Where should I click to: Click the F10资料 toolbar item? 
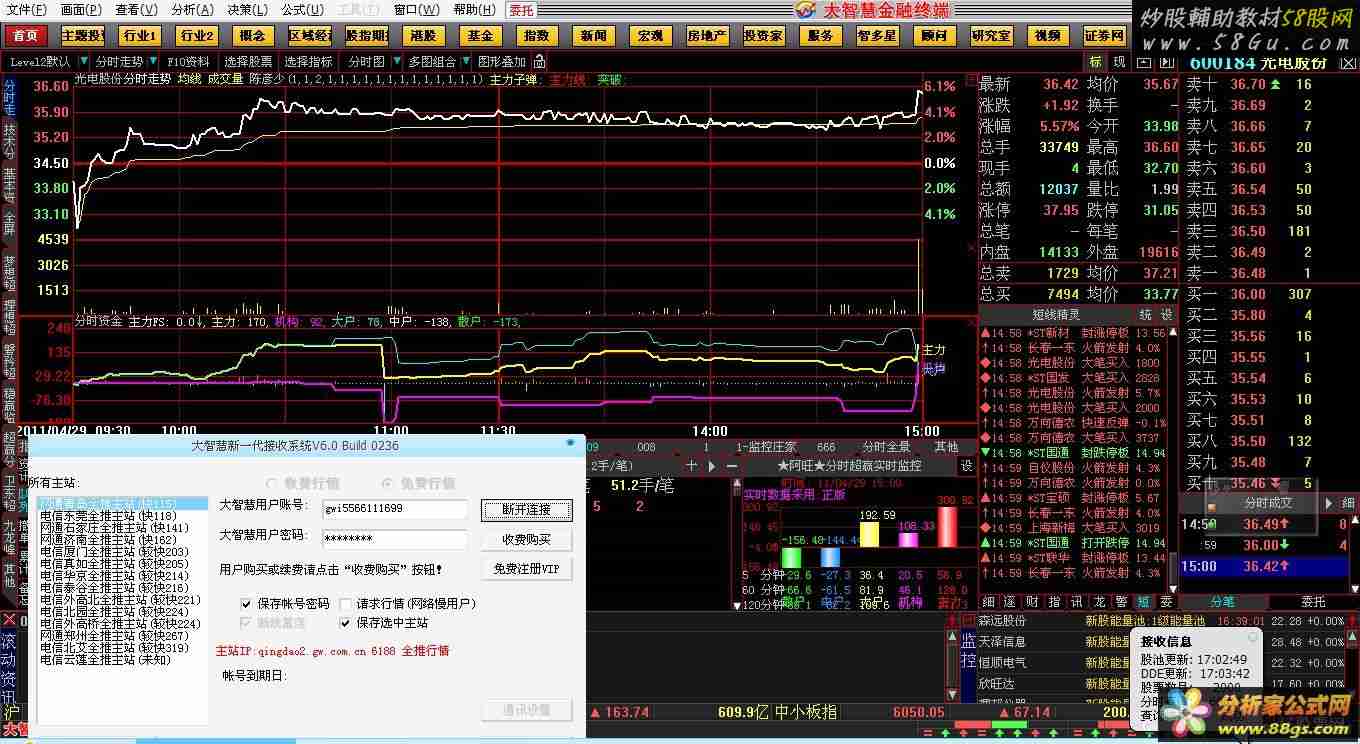click(189, 62)
